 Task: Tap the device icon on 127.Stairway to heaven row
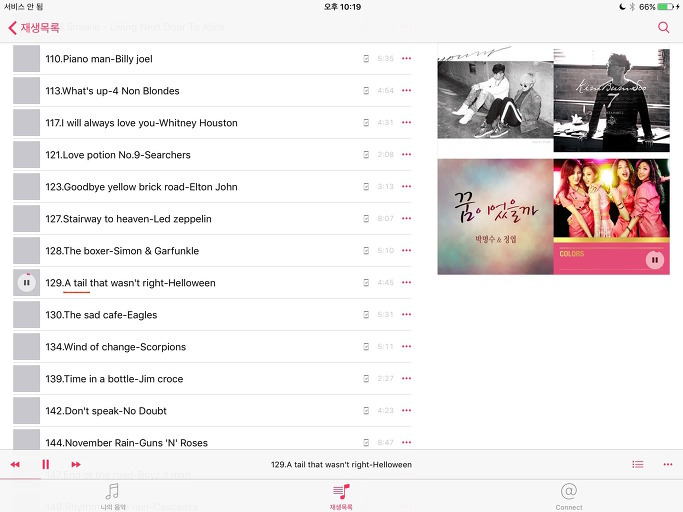click(366, 218)
